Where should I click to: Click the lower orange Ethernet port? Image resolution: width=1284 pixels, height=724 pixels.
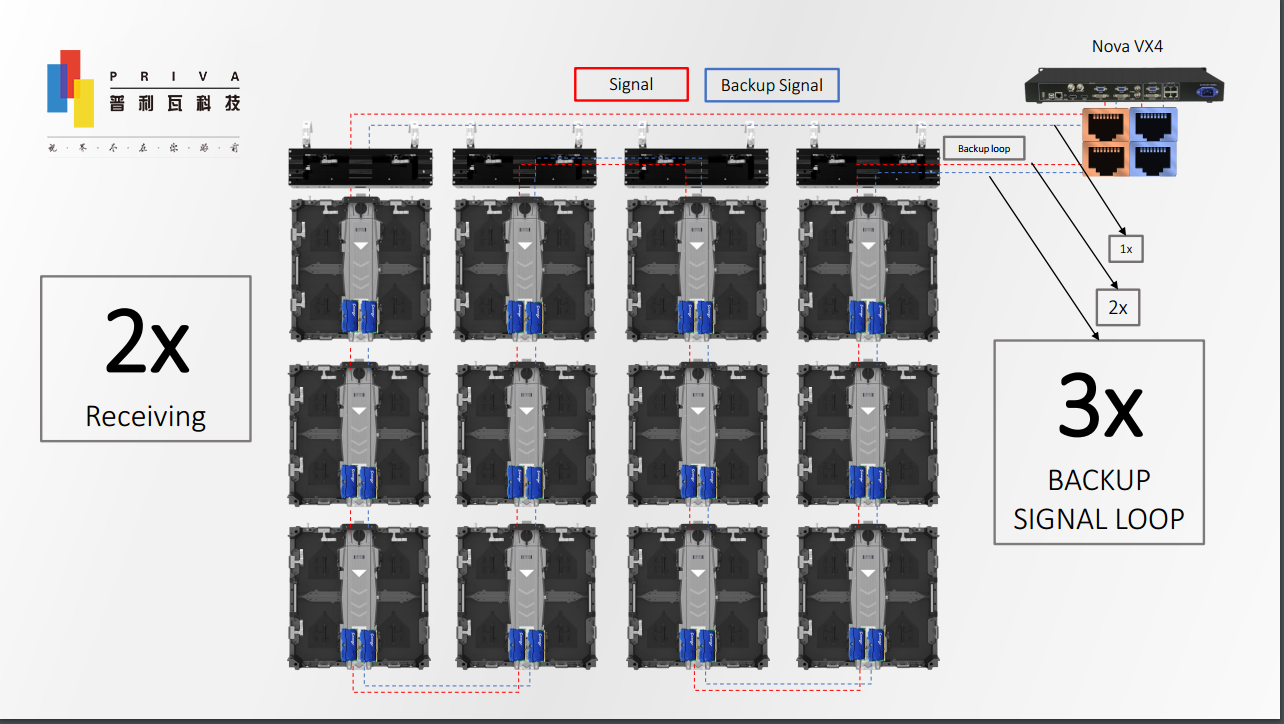click(x=1106, y=159)
